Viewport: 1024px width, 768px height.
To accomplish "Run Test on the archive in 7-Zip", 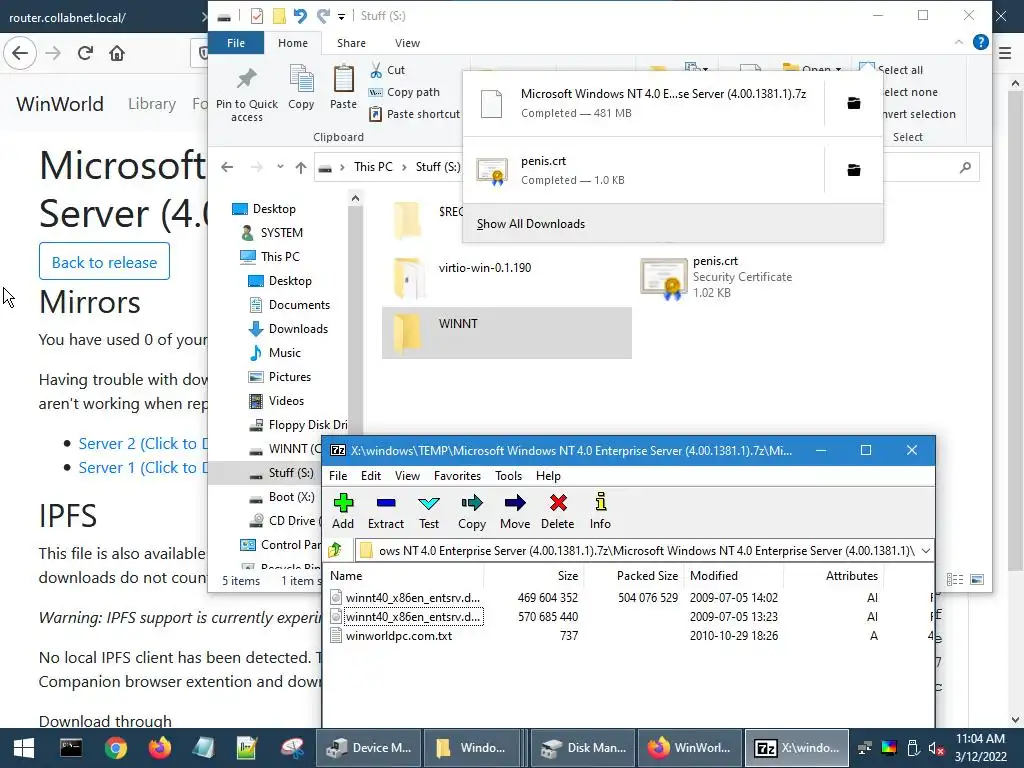I will point(429,511).
